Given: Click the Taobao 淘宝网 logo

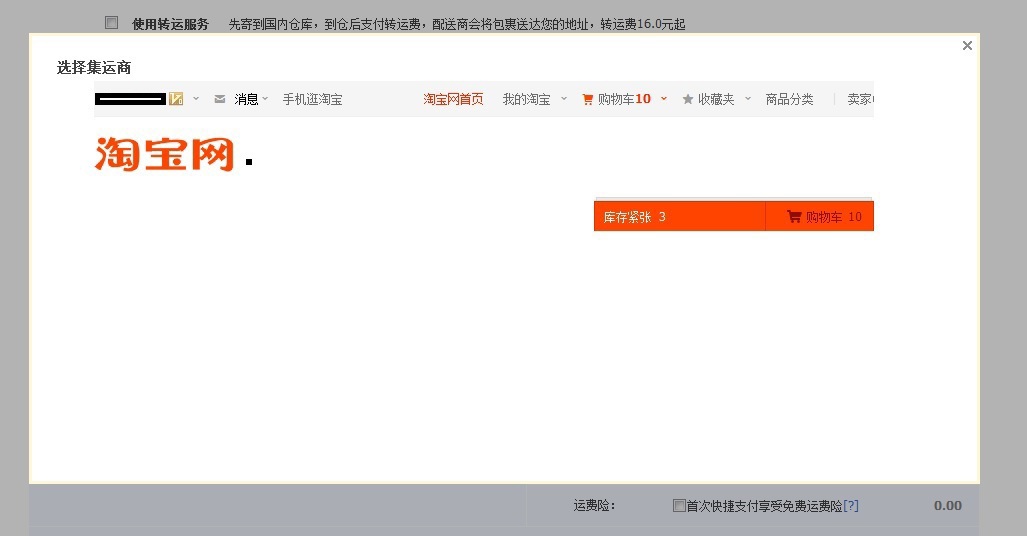Looking at the screenshot, I should click(x=164, y=154).
